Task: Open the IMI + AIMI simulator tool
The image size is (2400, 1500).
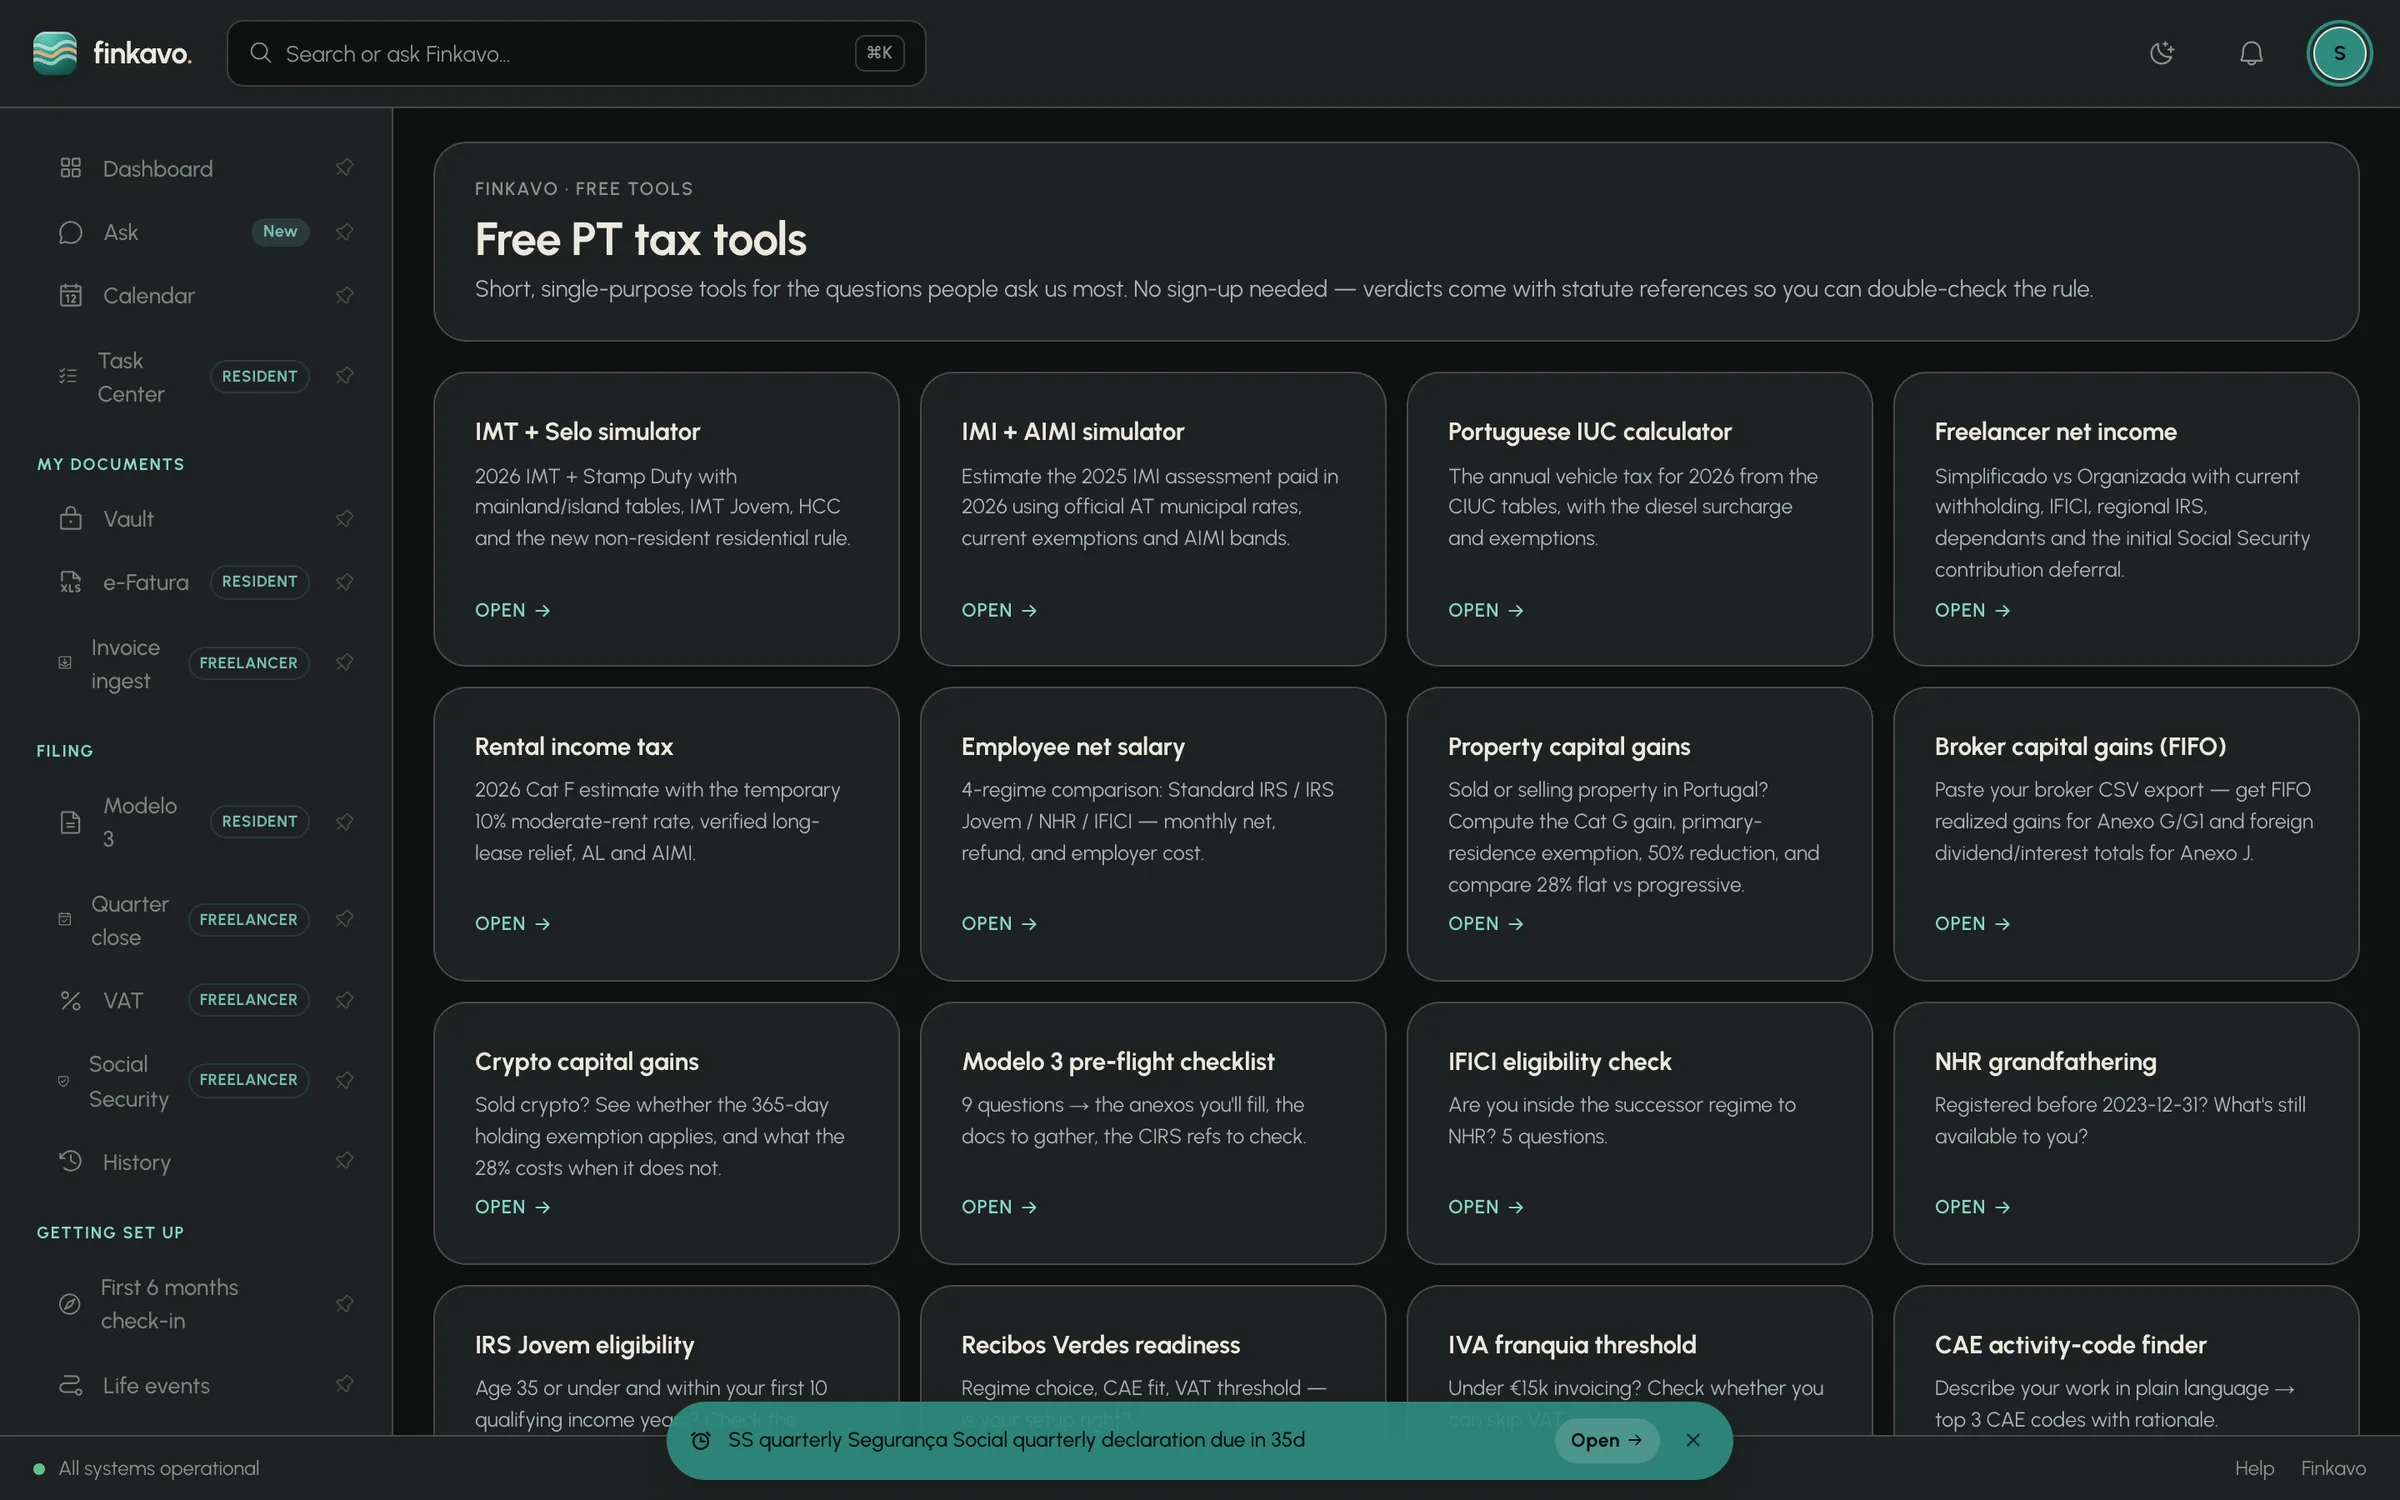Action: 999,610
